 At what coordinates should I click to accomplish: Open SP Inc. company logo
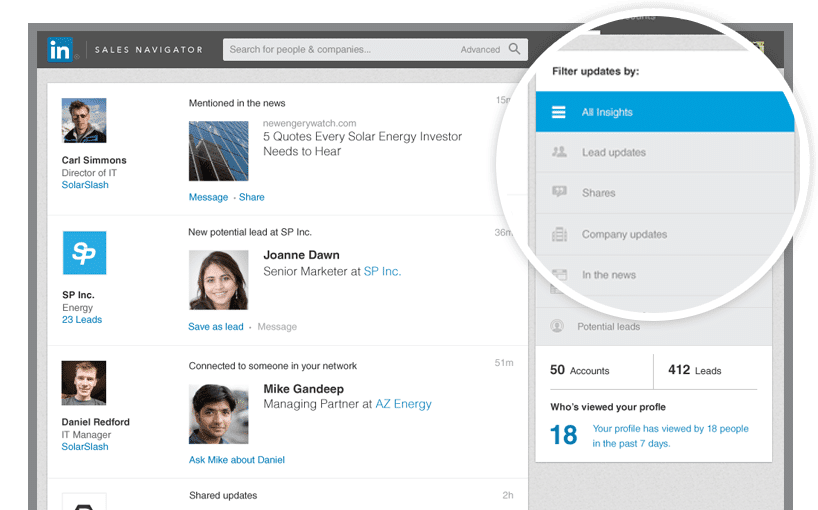(x=85, y=253)
